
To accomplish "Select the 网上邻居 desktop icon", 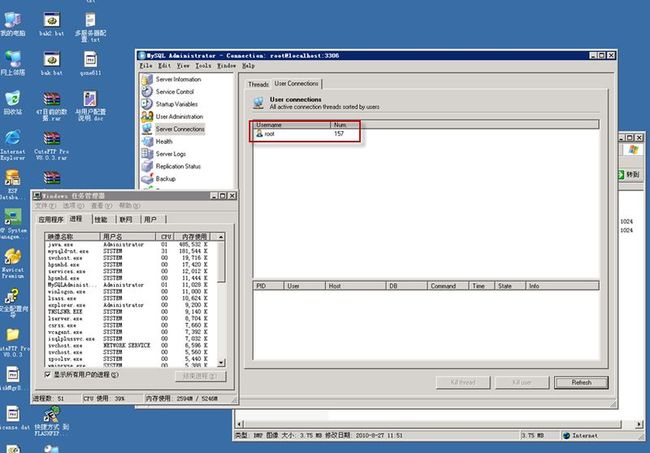I will (x=12, y=63).
